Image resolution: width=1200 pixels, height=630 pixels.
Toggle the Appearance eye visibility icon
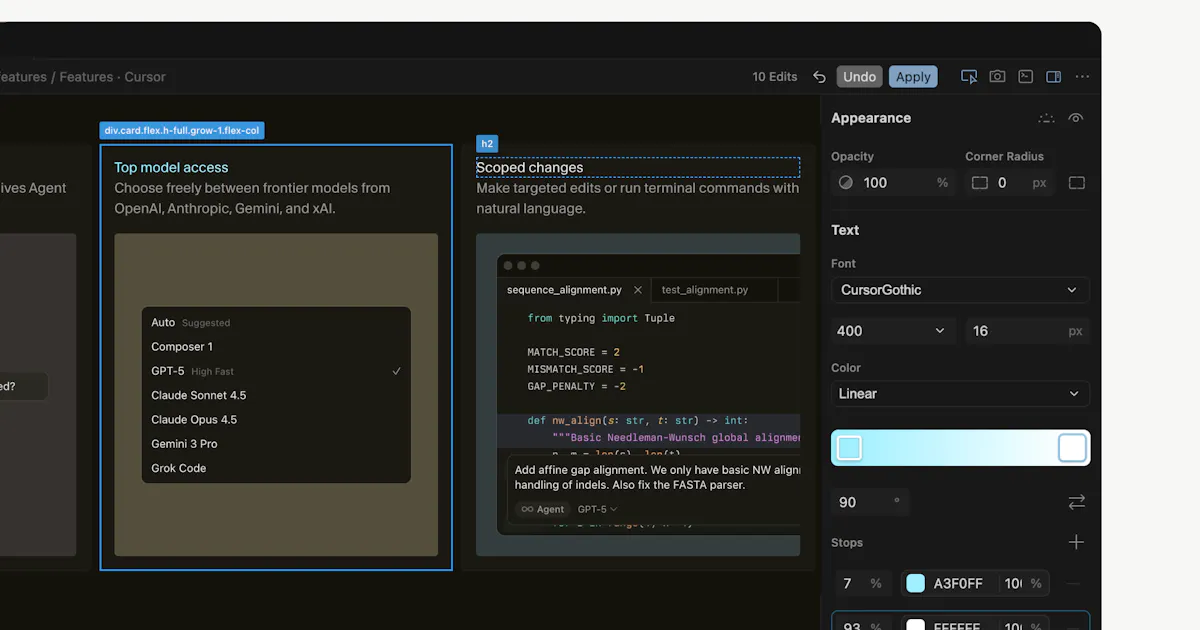1076,118
